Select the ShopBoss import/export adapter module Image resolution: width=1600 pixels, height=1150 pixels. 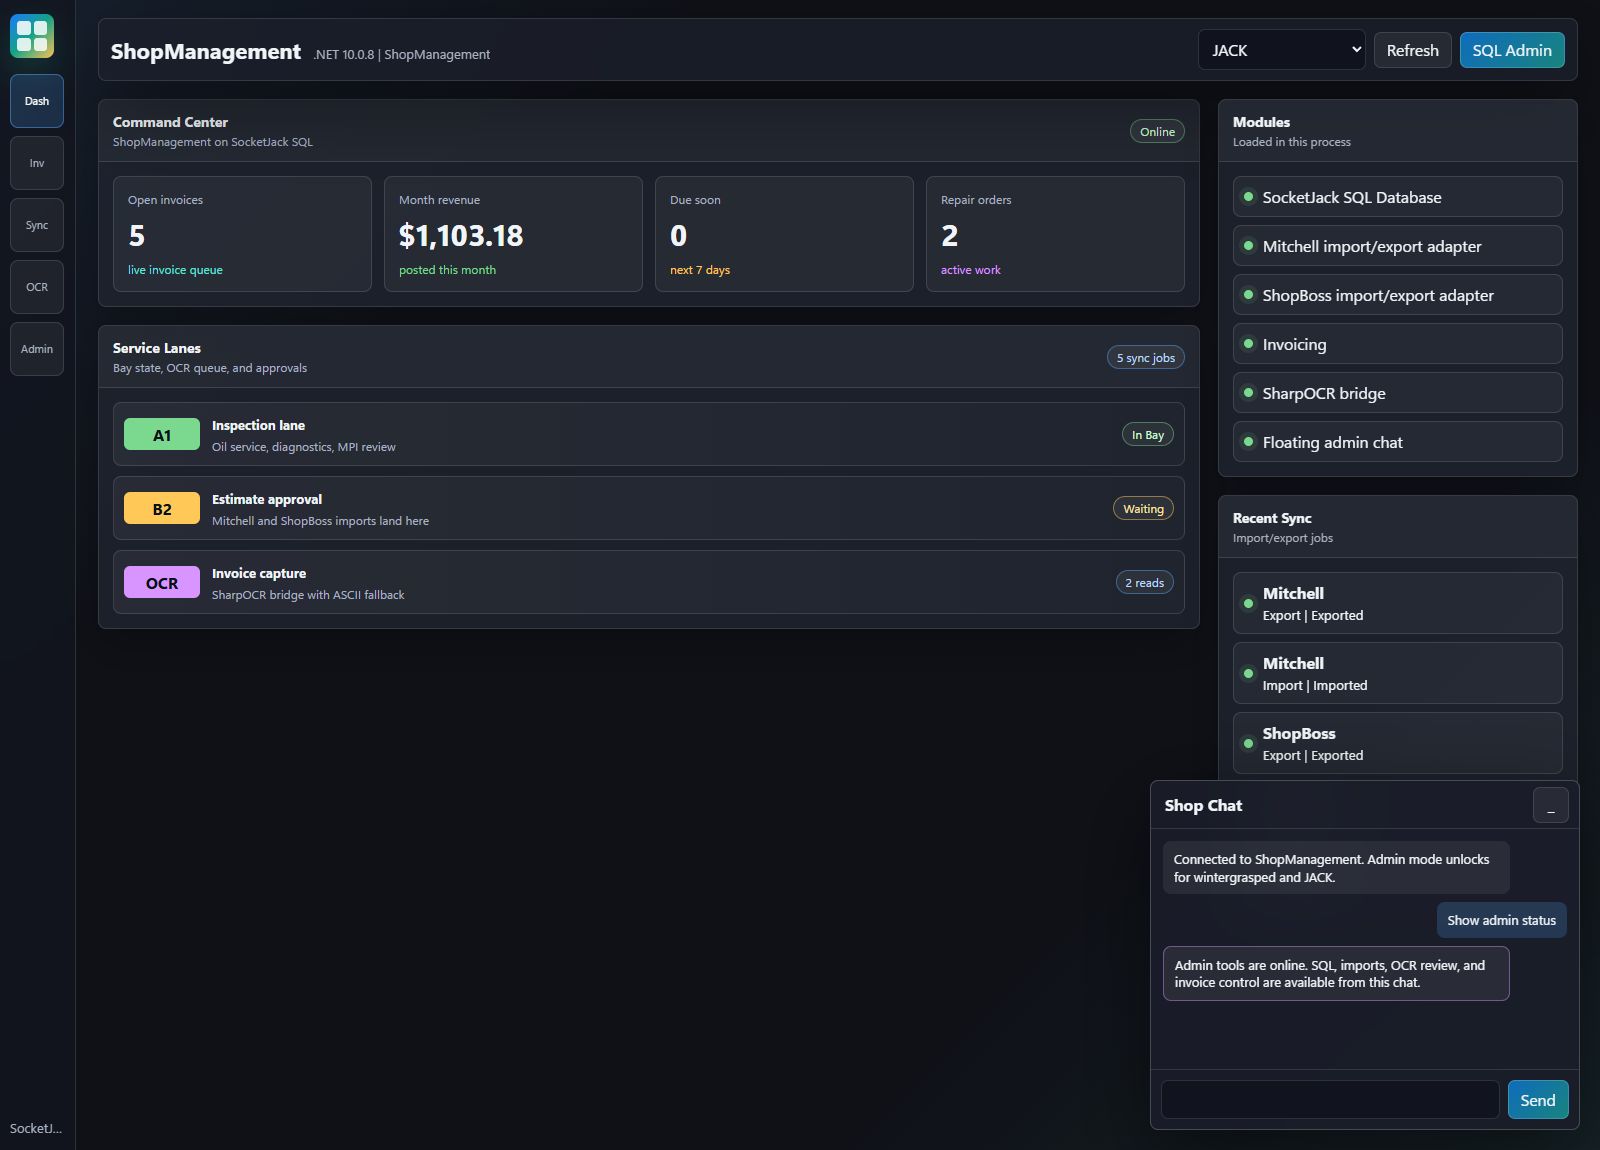click(x=1398, y=295)
